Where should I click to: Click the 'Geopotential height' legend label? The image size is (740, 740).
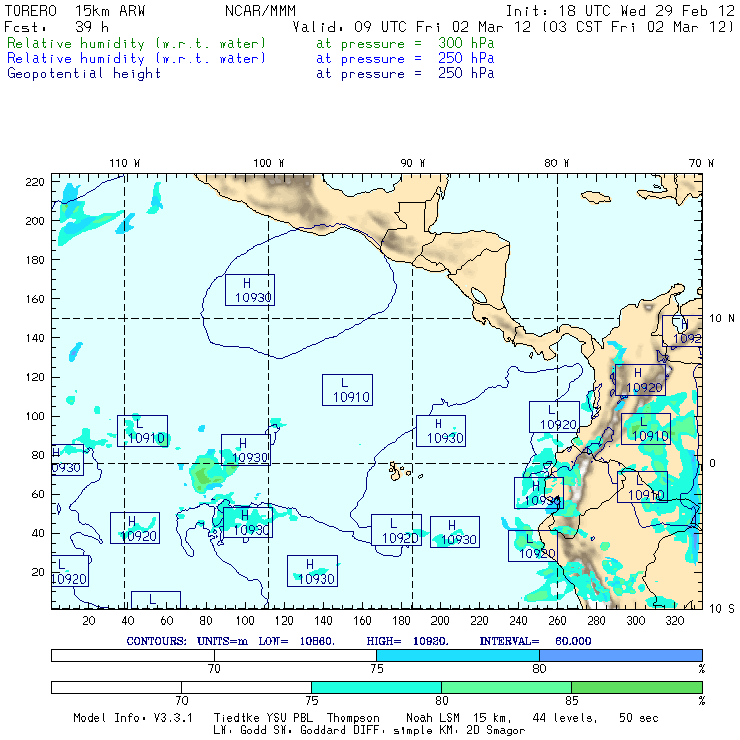pyautogui.click(x=84, y=74)
